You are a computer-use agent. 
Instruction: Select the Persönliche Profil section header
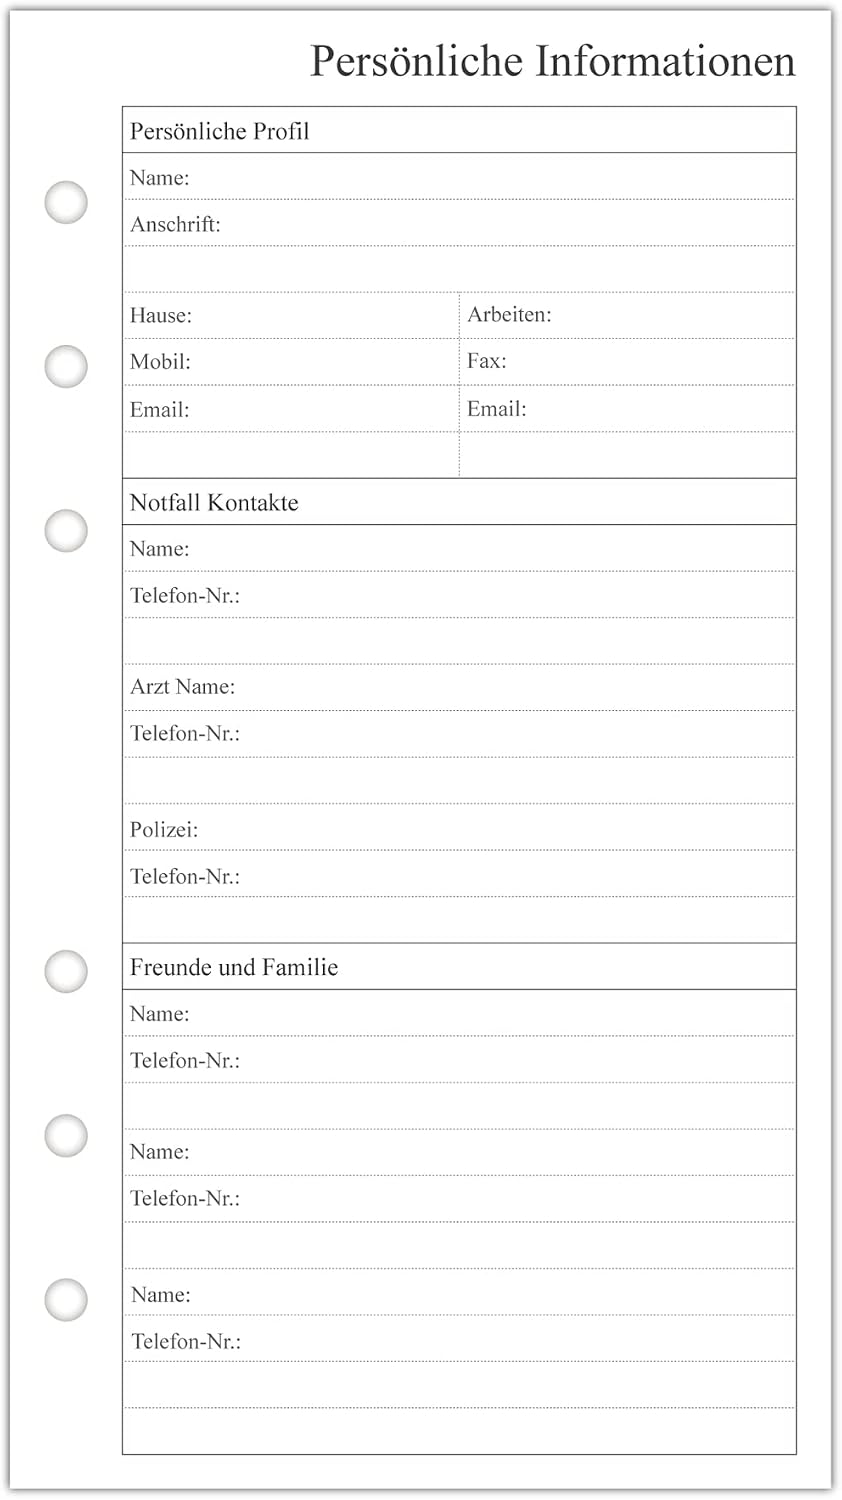coord(459,130)
